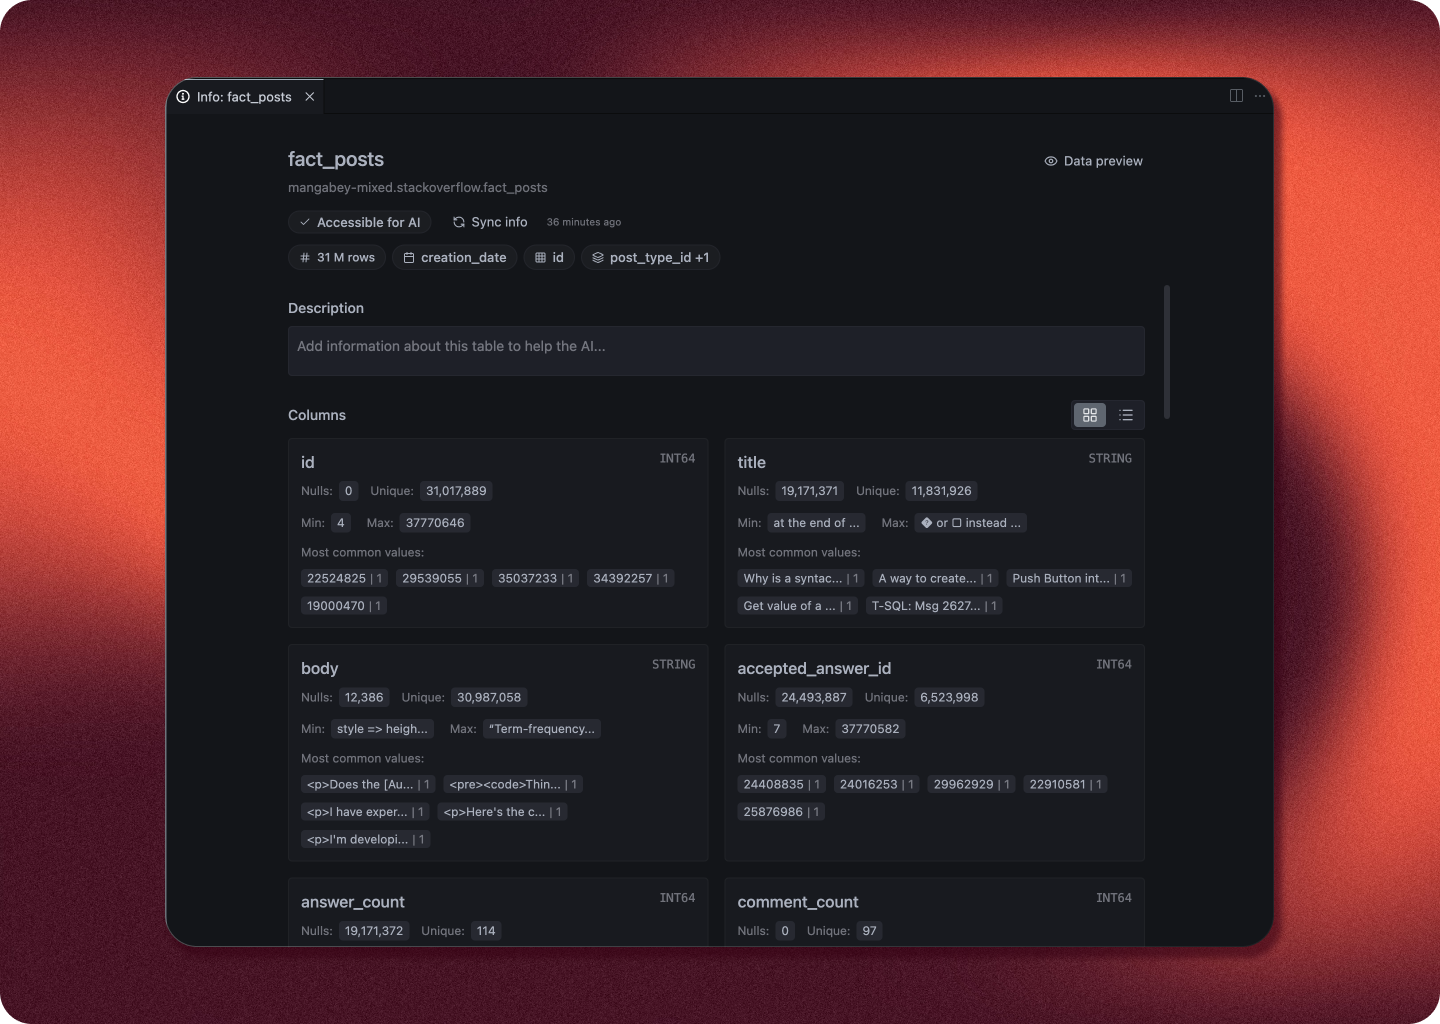Click 'A way to create...' common value
1440x1024 pixels.
[x=936, y=579]
